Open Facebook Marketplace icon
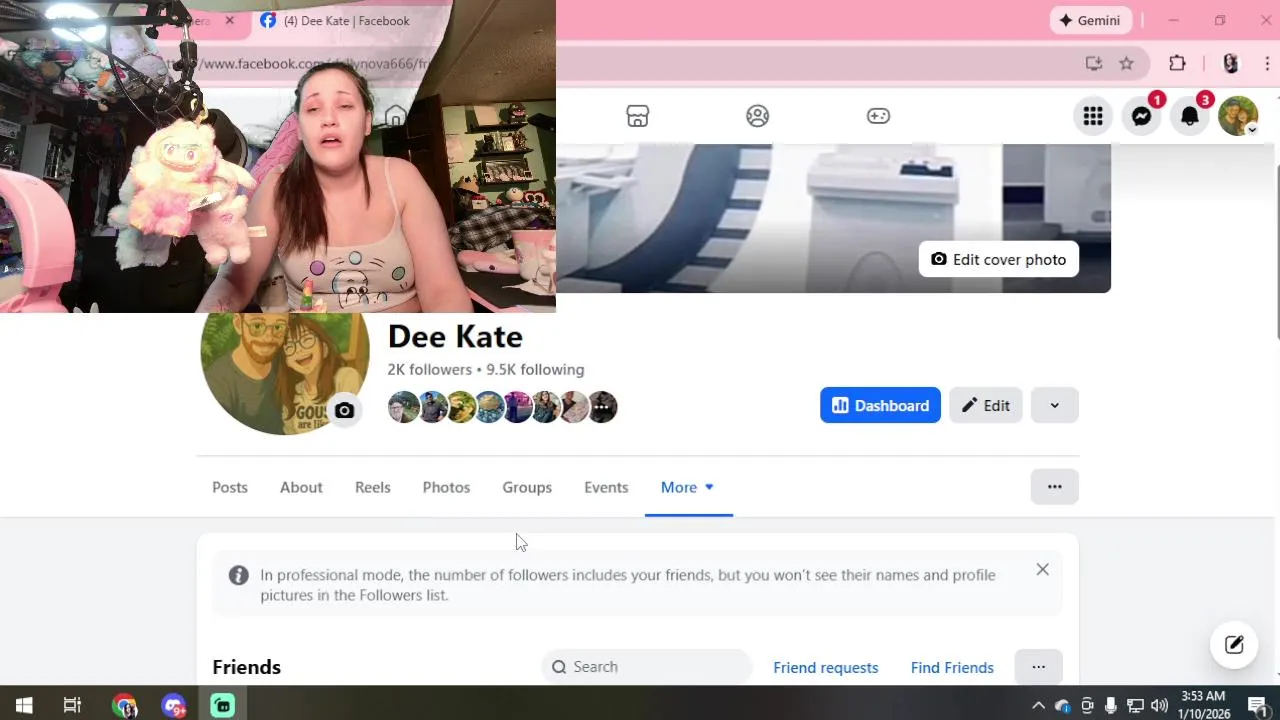The image size is (1280, 720). click(637, 116)
